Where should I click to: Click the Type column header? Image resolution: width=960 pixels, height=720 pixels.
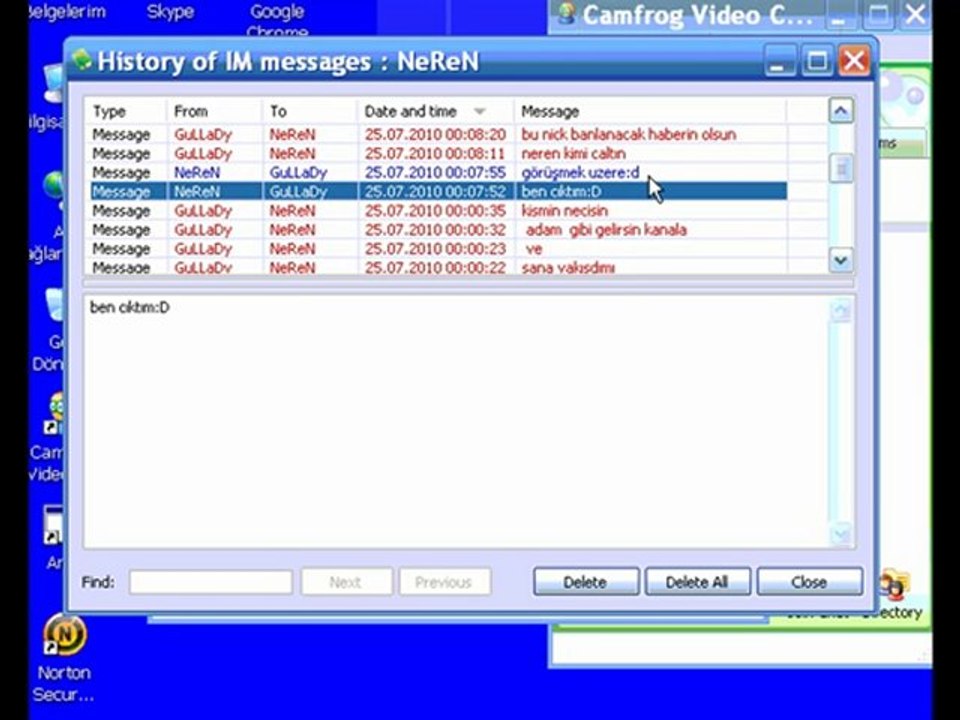pos(127,111)
